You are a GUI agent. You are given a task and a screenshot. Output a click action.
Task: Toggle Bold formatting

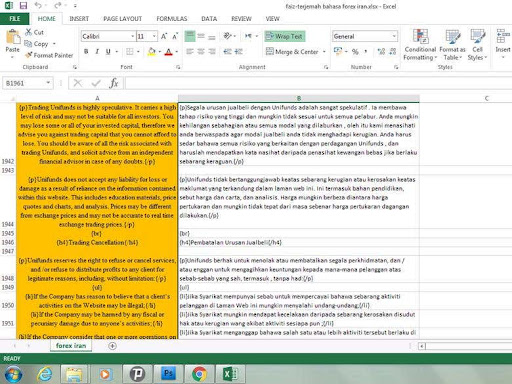pos(86,52)
